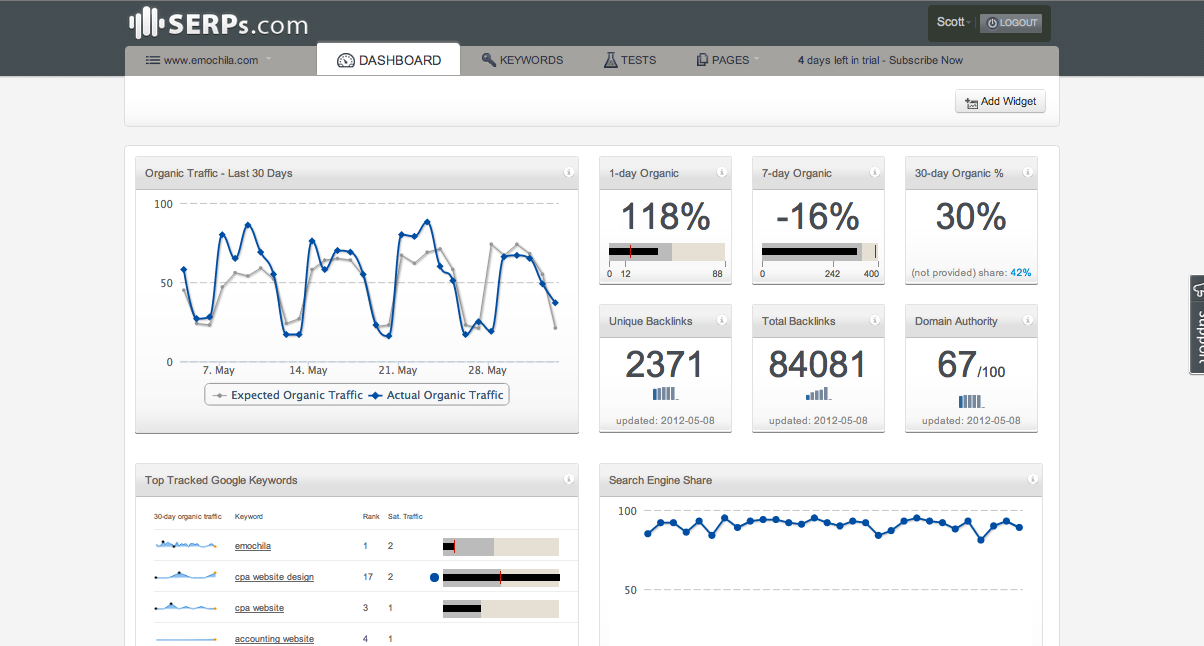Toggle the Actual Organic Traffic legend series

coord(436,395)
